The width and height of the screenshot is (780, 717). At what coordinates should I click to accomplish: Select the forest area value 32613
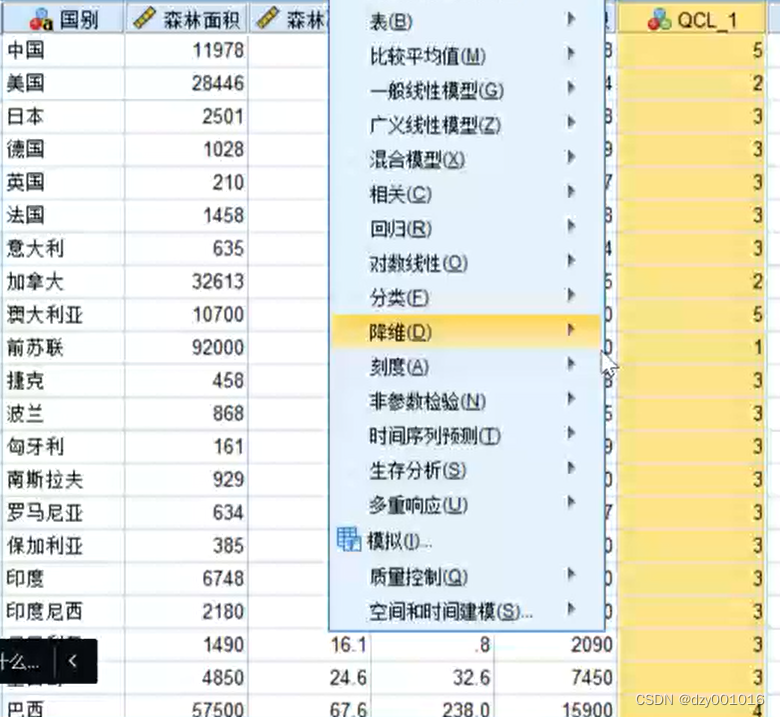point(187,282)
